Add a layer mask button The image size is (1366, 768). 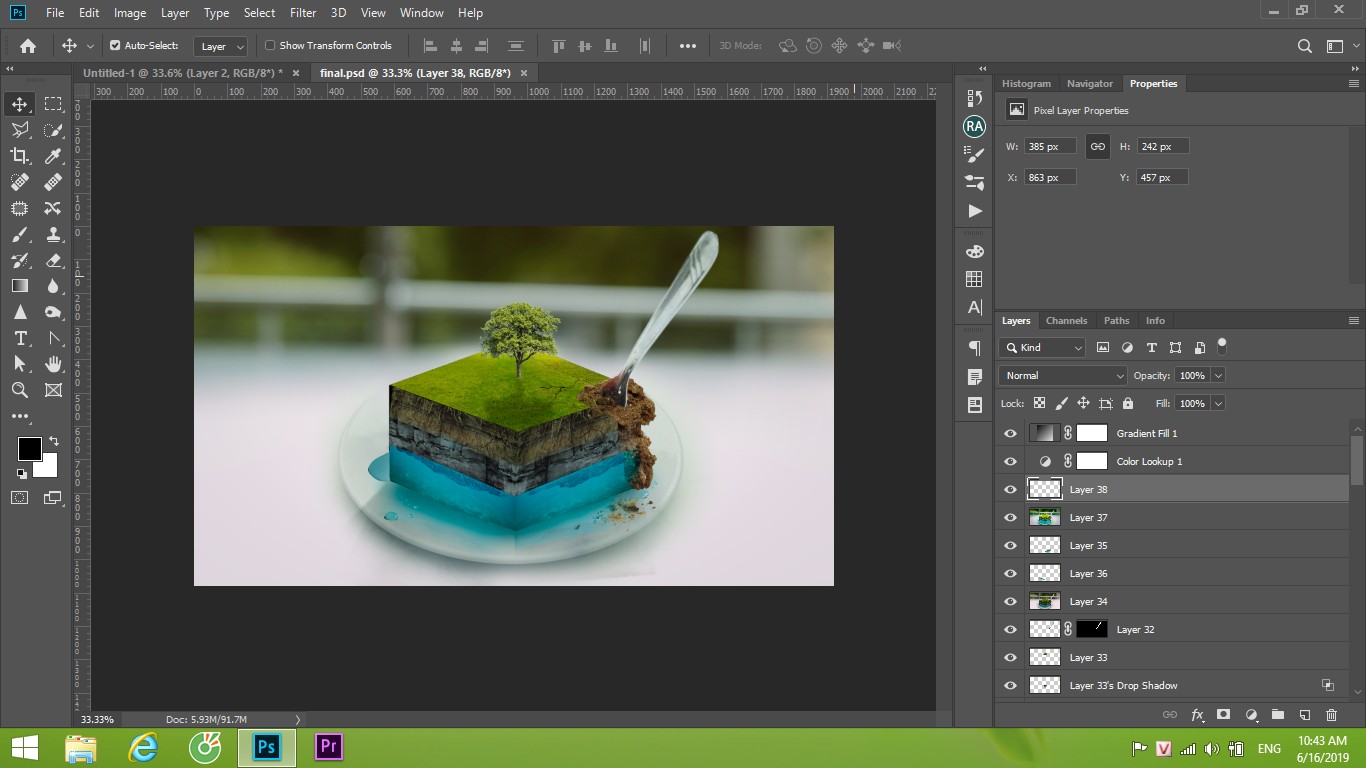[x=1223, y=715]
